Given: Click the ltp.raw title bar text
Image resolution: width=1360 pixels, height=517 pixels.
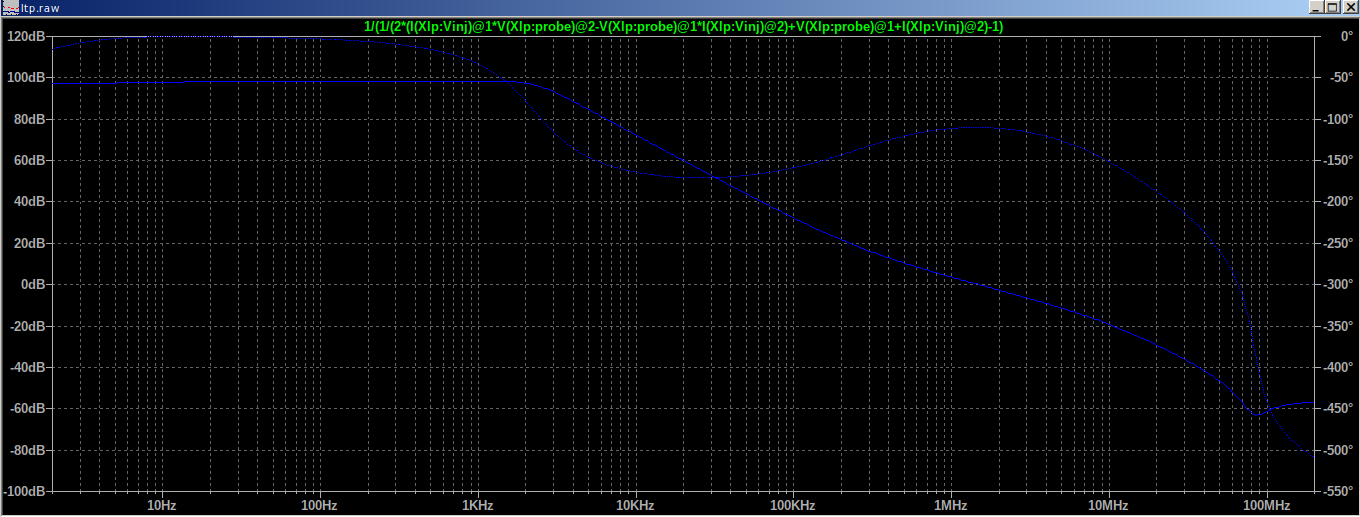Looking at the screenshot, I should (38, 8).
